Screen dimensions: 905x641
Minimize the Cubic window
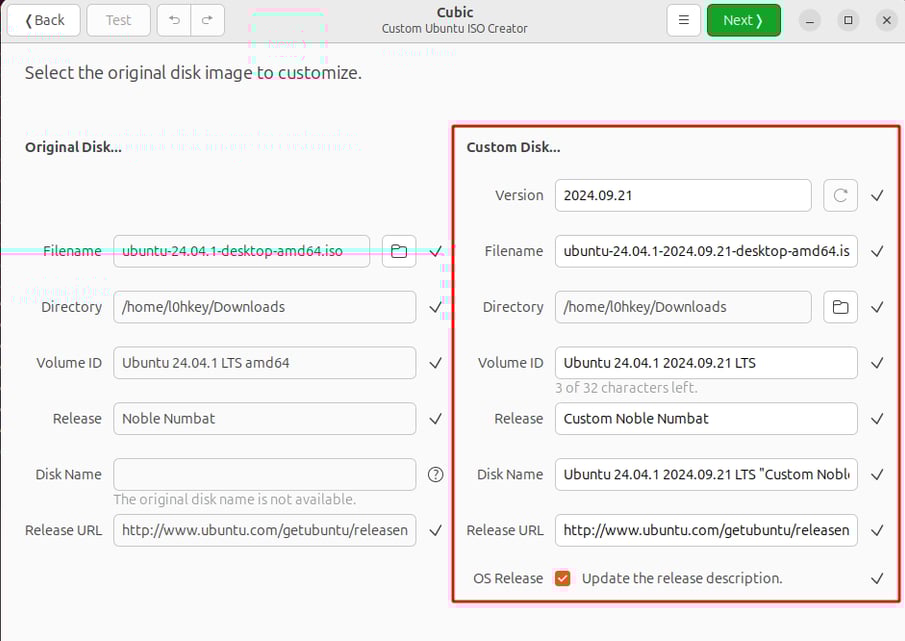pyautogui.click(x=810, y=20)
